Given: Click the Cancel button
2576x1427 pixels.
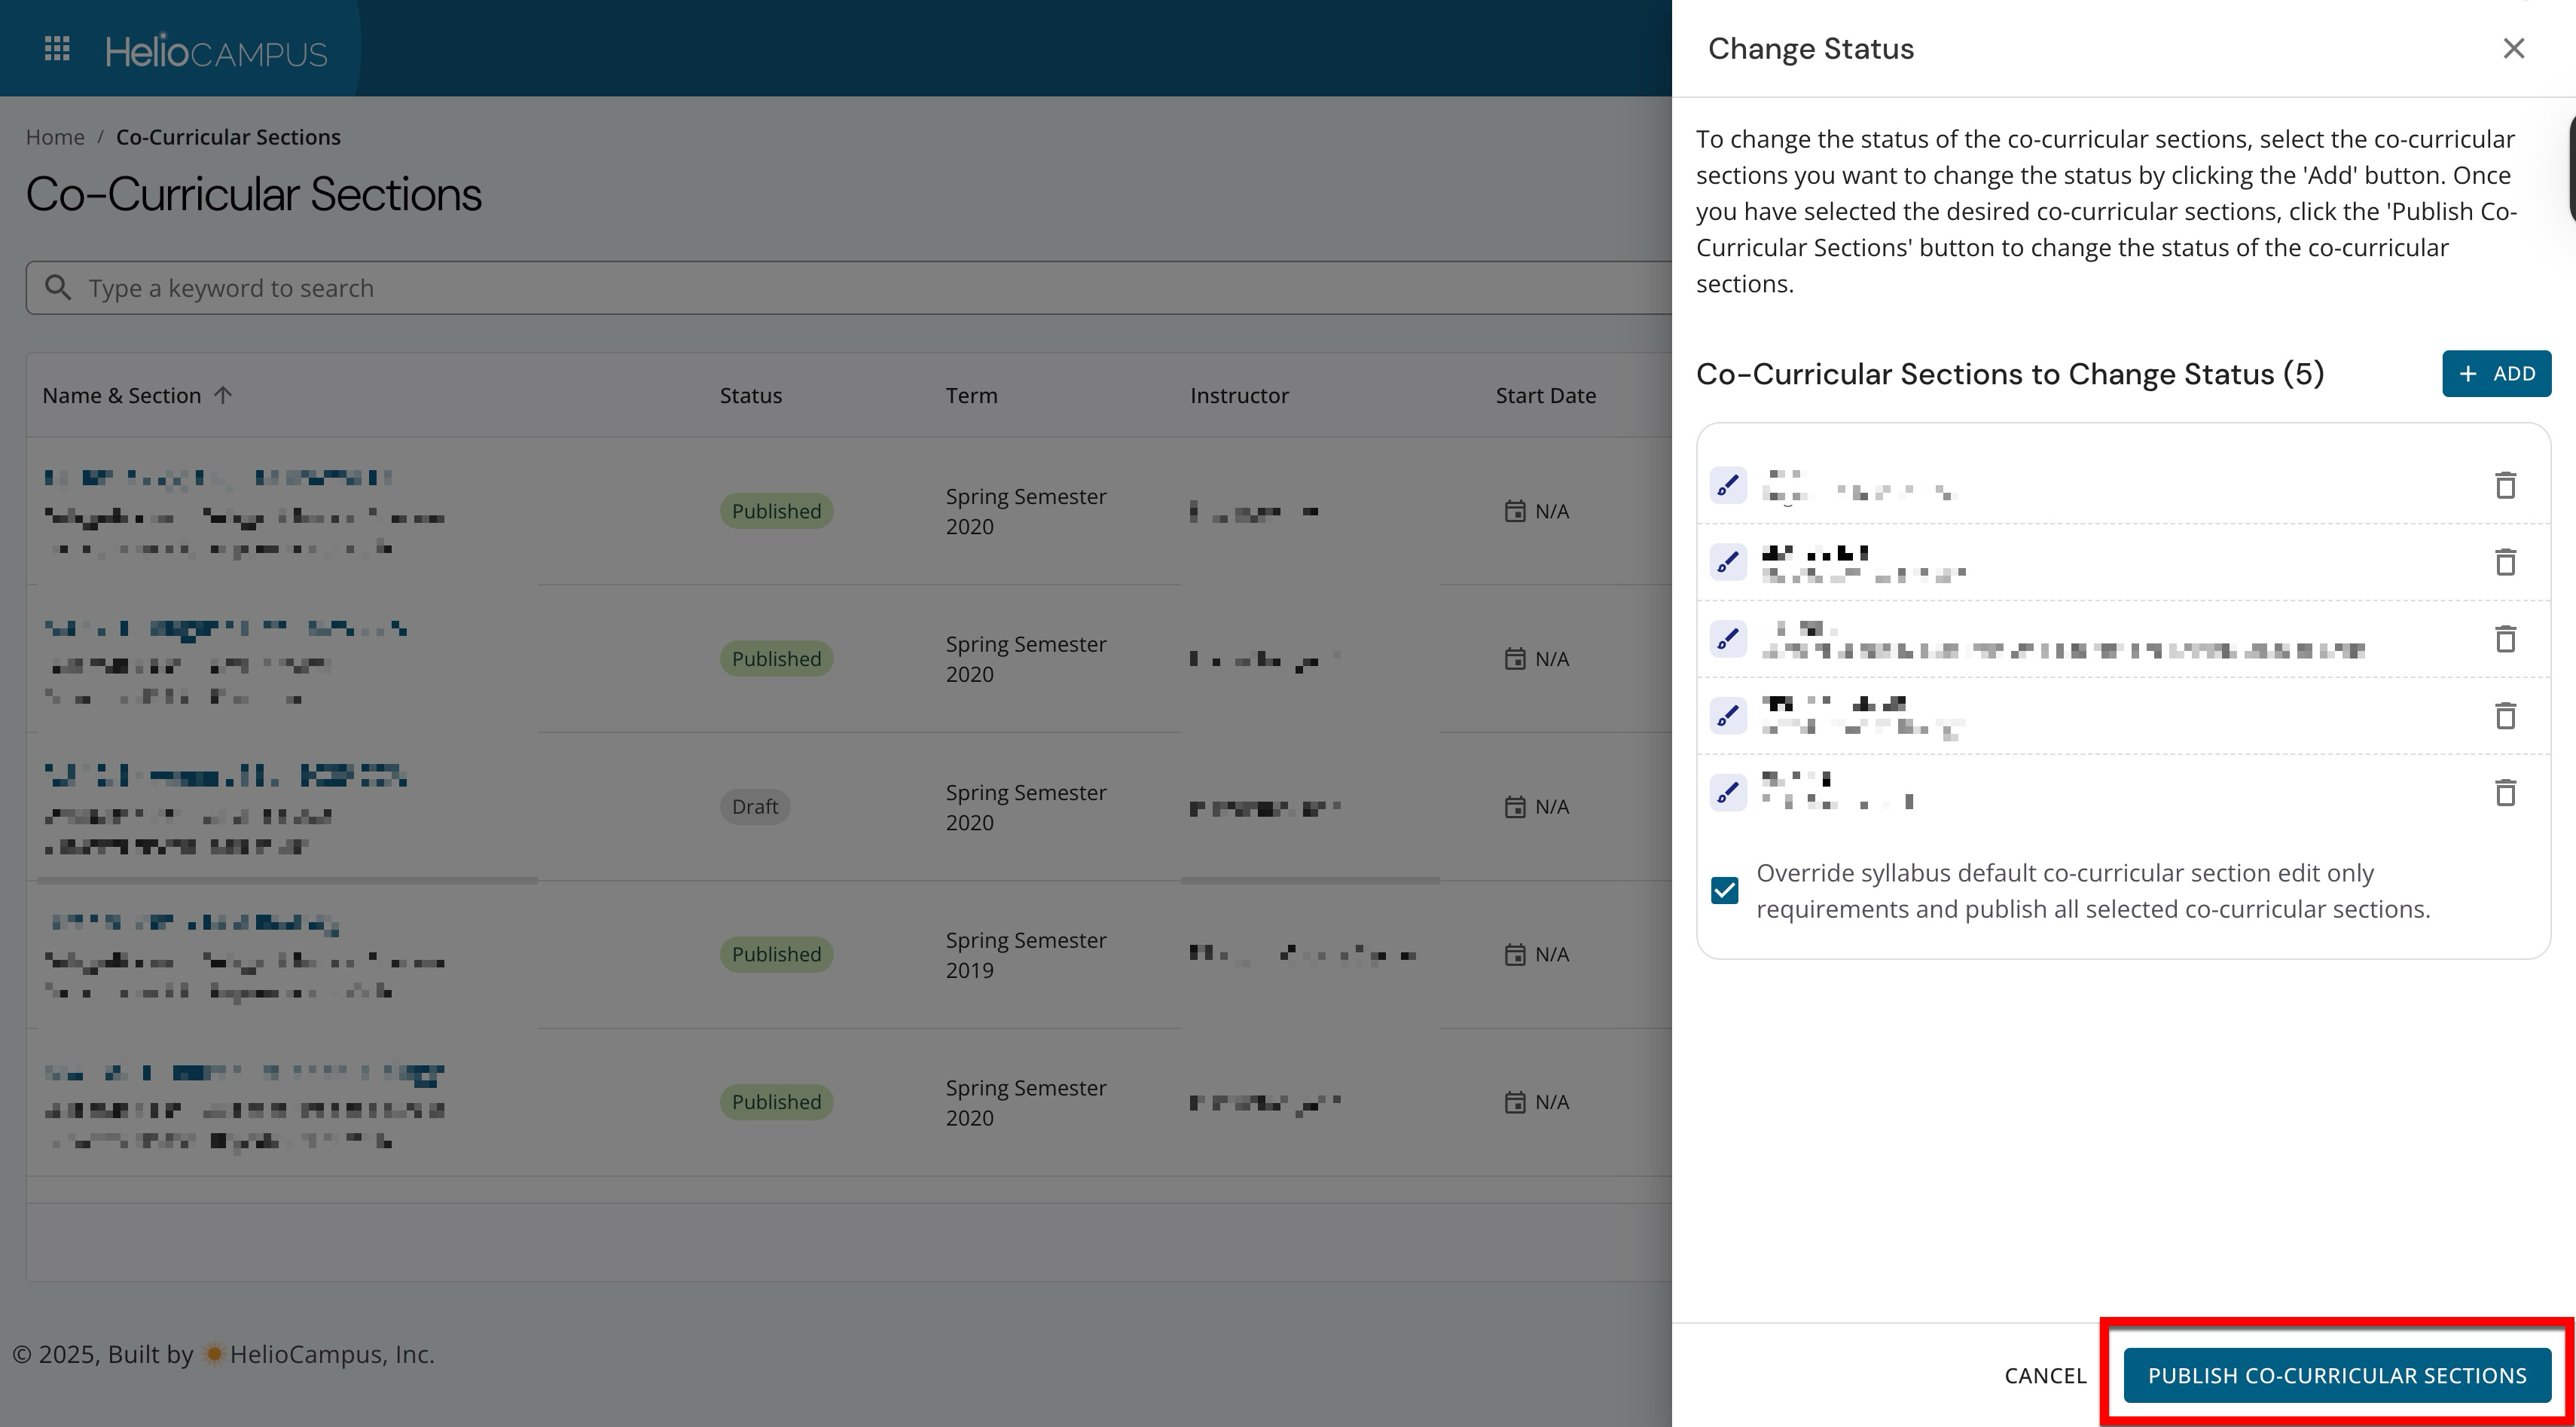Looking at the screenshot, I should click(x=2045, y=1376).
